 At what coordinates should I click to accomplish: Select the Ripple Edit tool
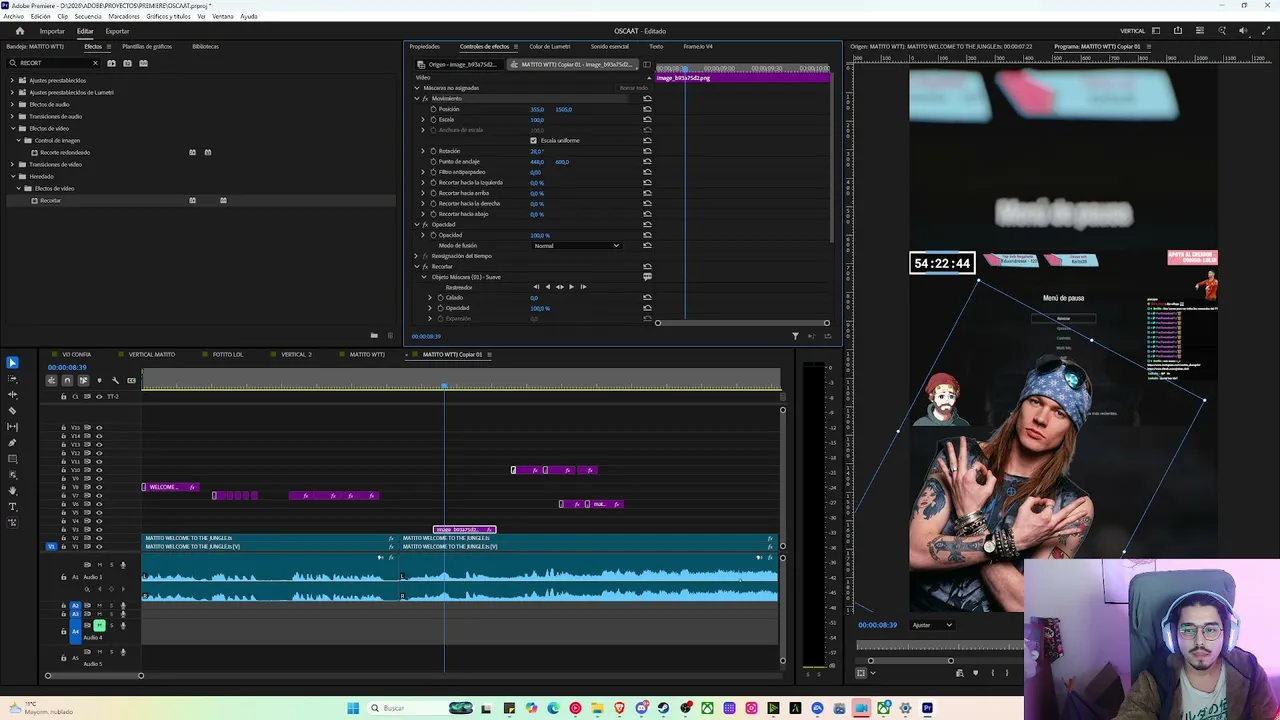(x=12, y=395)
